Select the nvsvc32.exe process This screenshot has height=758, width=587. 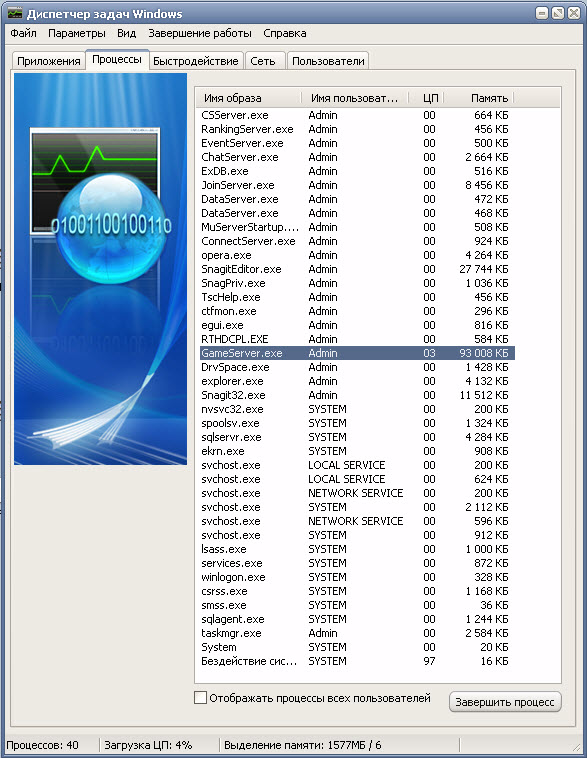tap(357, 409)
